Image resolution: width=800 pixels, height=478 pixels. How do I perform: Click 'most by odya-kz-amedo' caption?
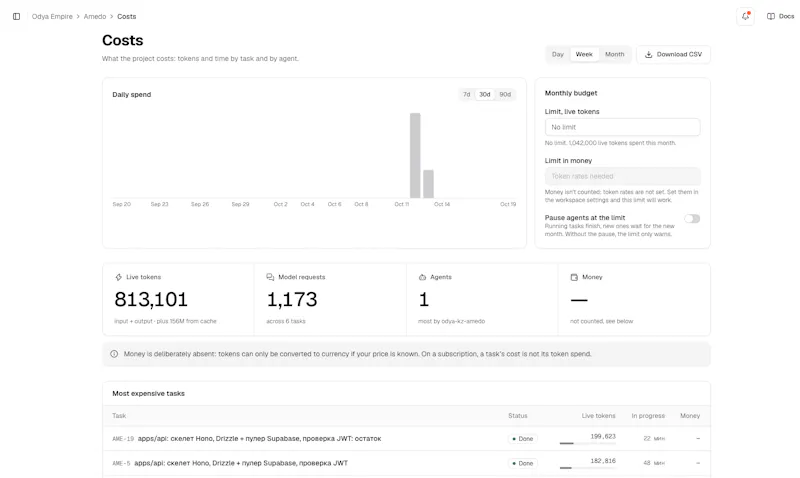pos(452,321)
